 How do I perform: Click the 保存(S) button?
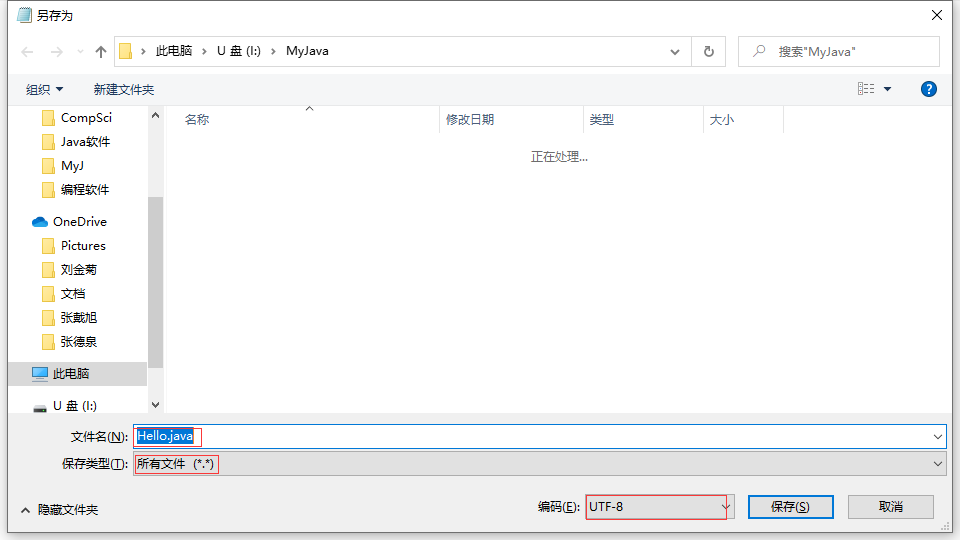pyautogui.click(x=790, y=507)
